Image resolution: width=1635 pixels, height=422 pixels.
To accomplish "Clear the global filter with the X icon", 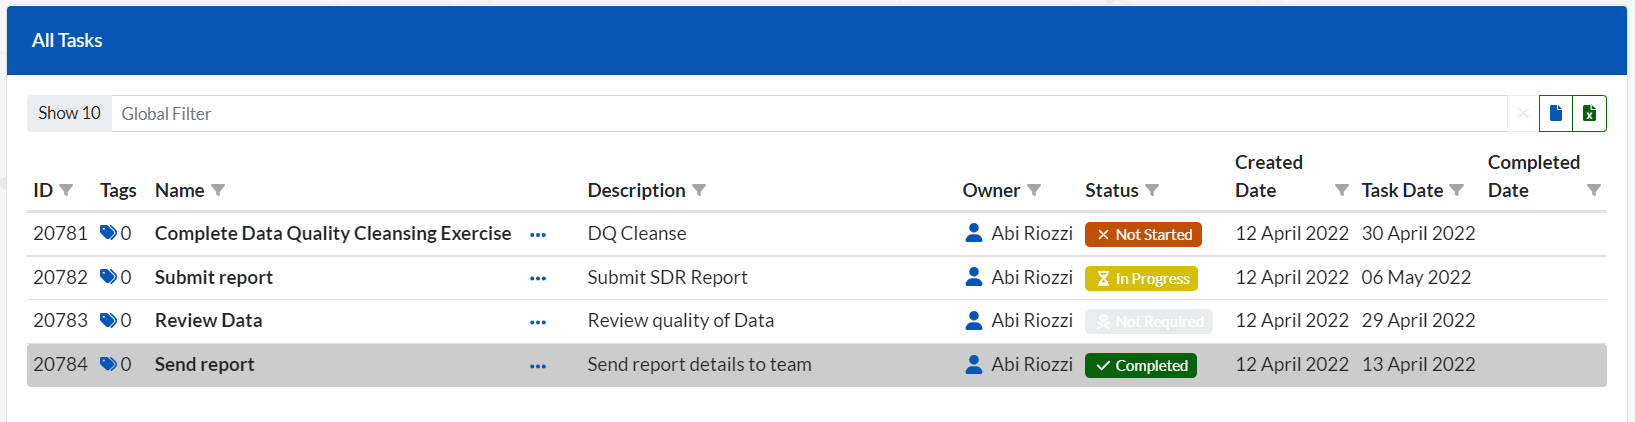I will tap(1522, 113).
